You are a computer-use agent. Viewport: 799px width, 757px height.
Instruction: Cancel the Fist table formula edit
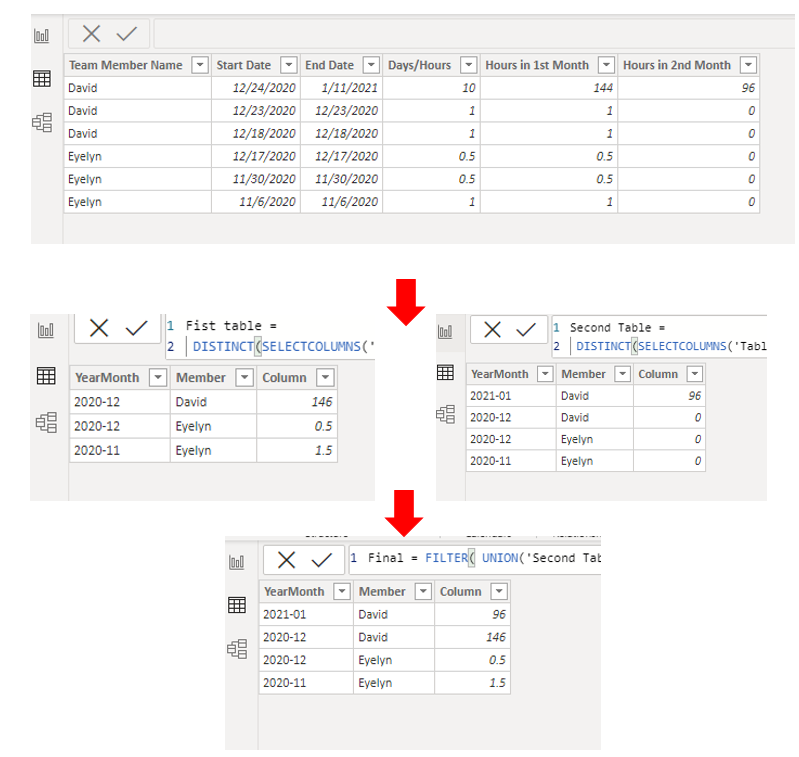coord(99,328)
